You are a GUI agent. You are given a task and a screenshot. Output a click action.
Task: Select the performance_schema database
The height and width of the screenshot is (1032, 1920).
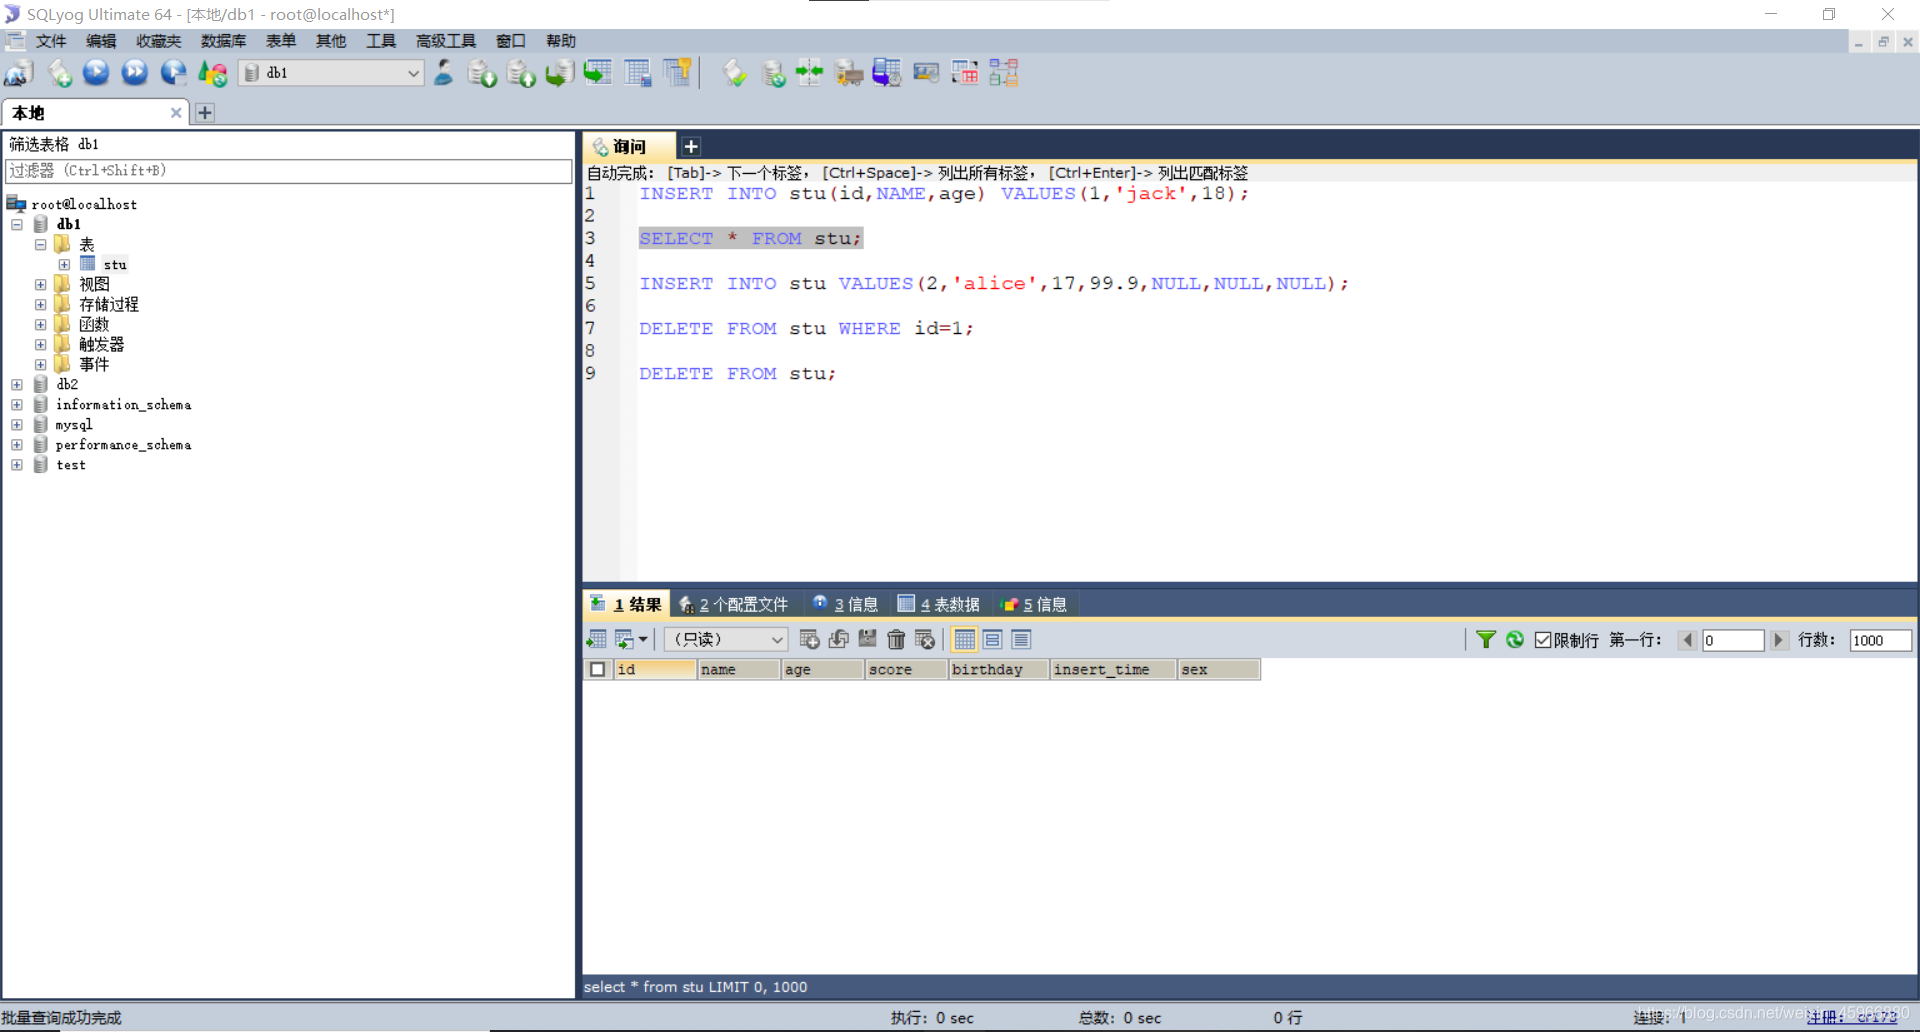point(123,445)
